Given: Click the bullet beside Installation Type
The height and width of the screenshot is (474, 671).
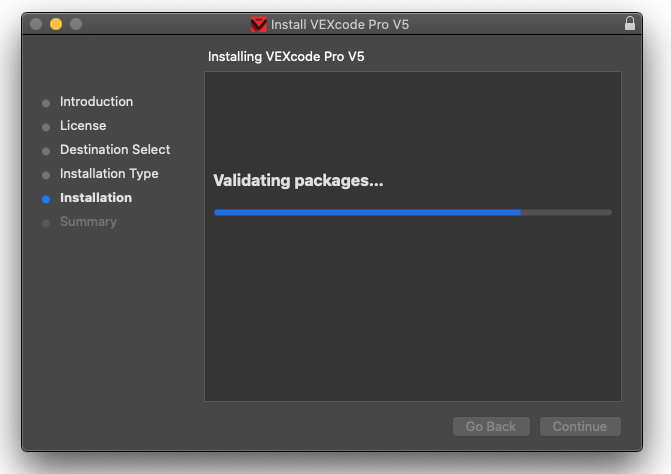Looking at the screenshot, I should coord(46,175).
